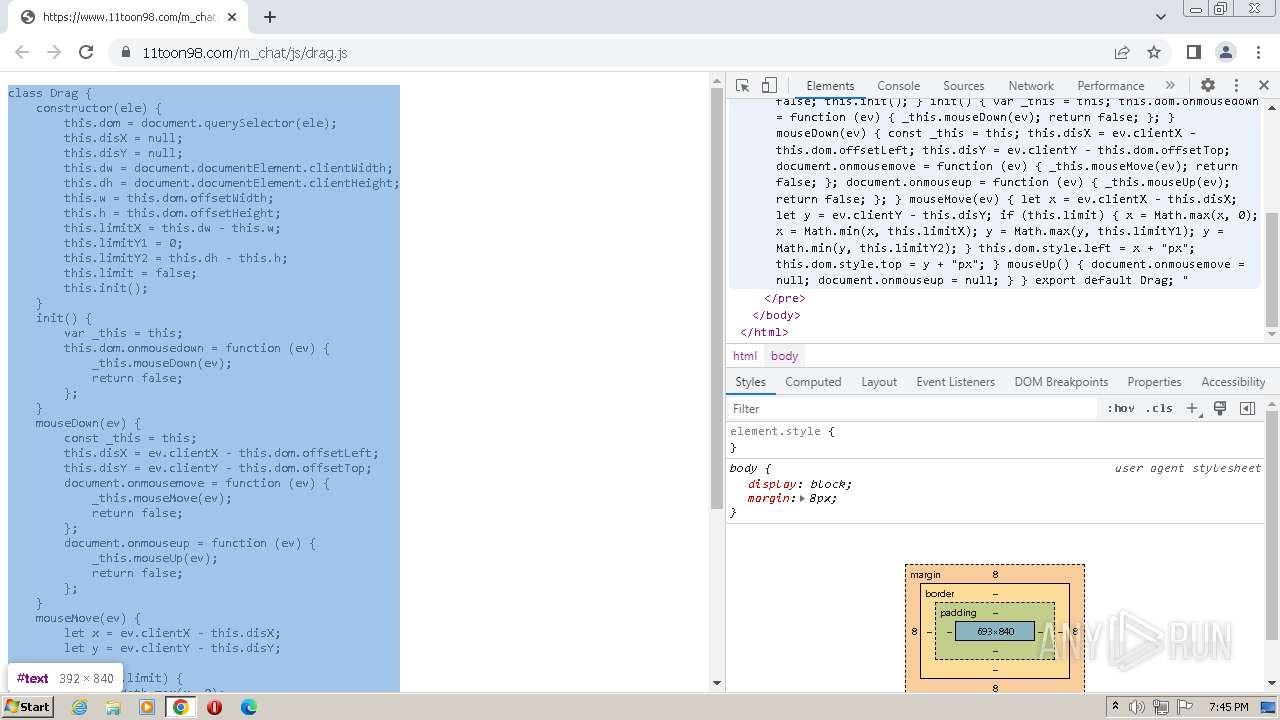Open the Properties pane tab
This screenshot has height=720, width=1280.
pos(1154,382)
